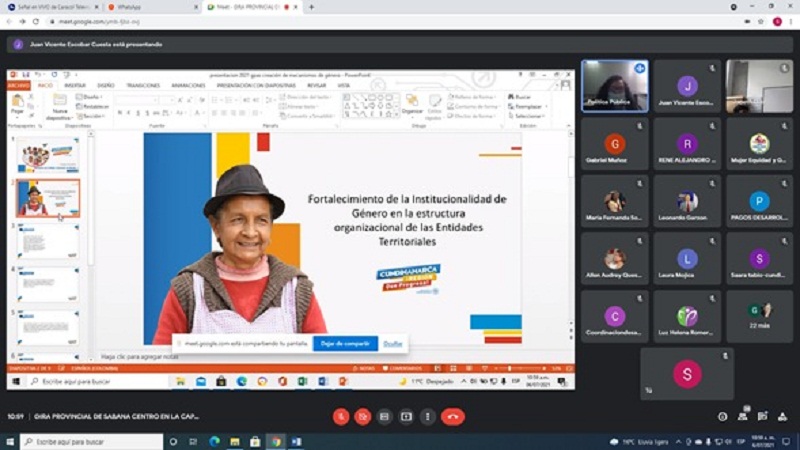Open ARCHIVO tab in shared PowerPoint
The image size is (800, 450).
tap(18, 85)
